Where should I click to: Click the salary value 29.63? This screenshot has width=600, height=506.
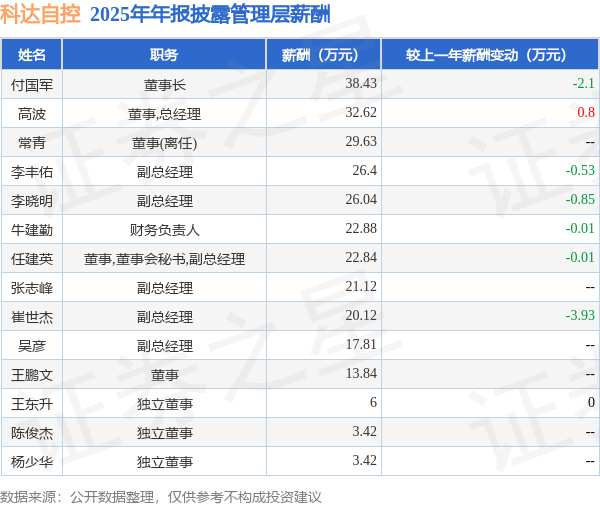[x=361, y=141]
